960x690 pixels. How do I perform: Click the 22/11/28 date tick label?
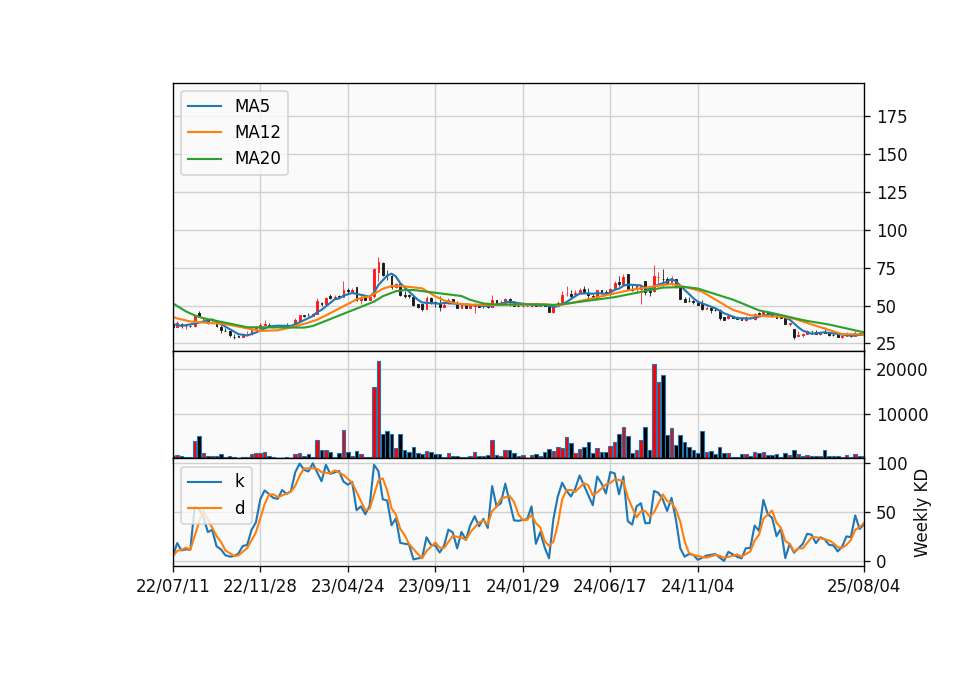(260, 586)
